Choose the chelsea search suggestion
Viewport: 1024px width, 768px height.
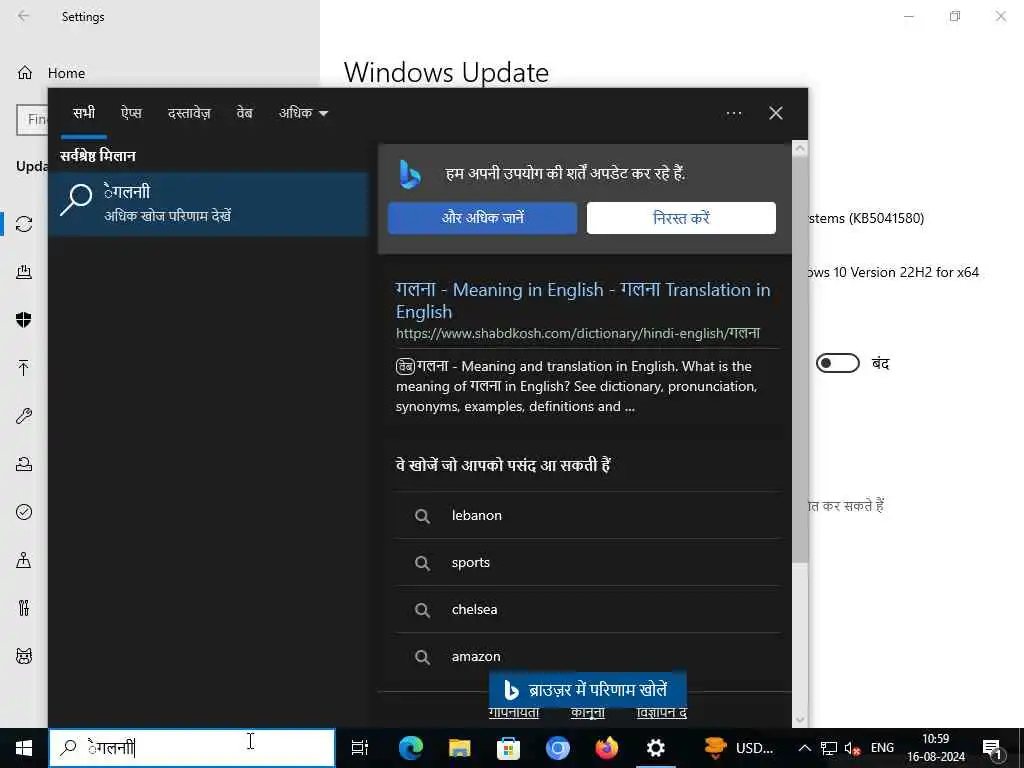click(587, 609)
